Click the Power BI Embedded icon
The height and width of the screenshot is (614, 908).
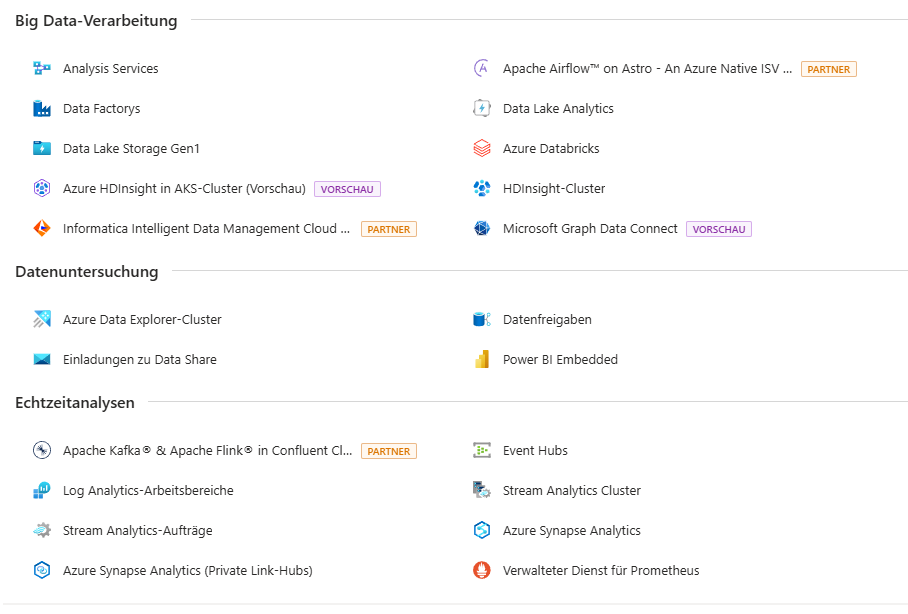[x=482, y=359]
